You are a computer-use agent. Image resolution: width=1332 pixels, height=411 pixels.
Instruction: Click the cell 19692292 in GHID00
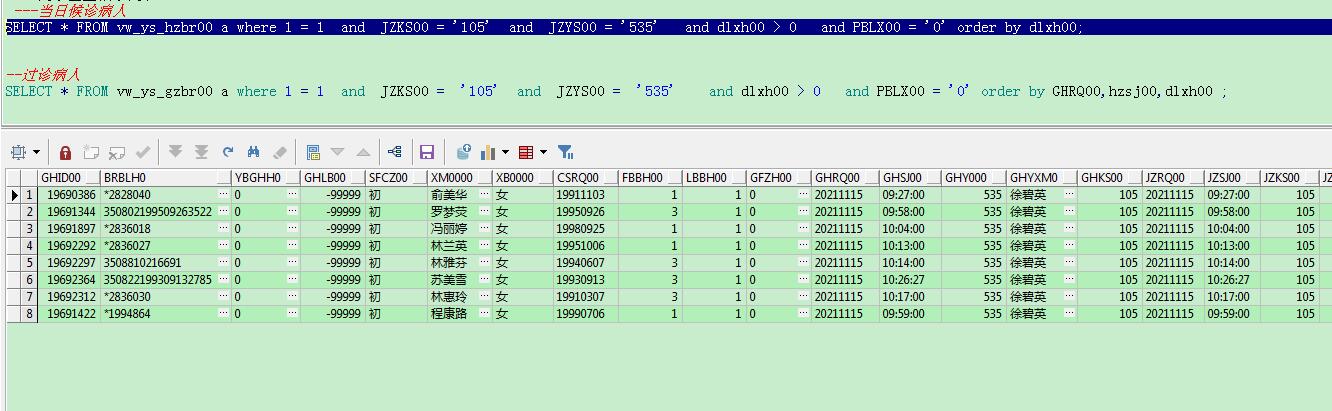click(69, 246)
